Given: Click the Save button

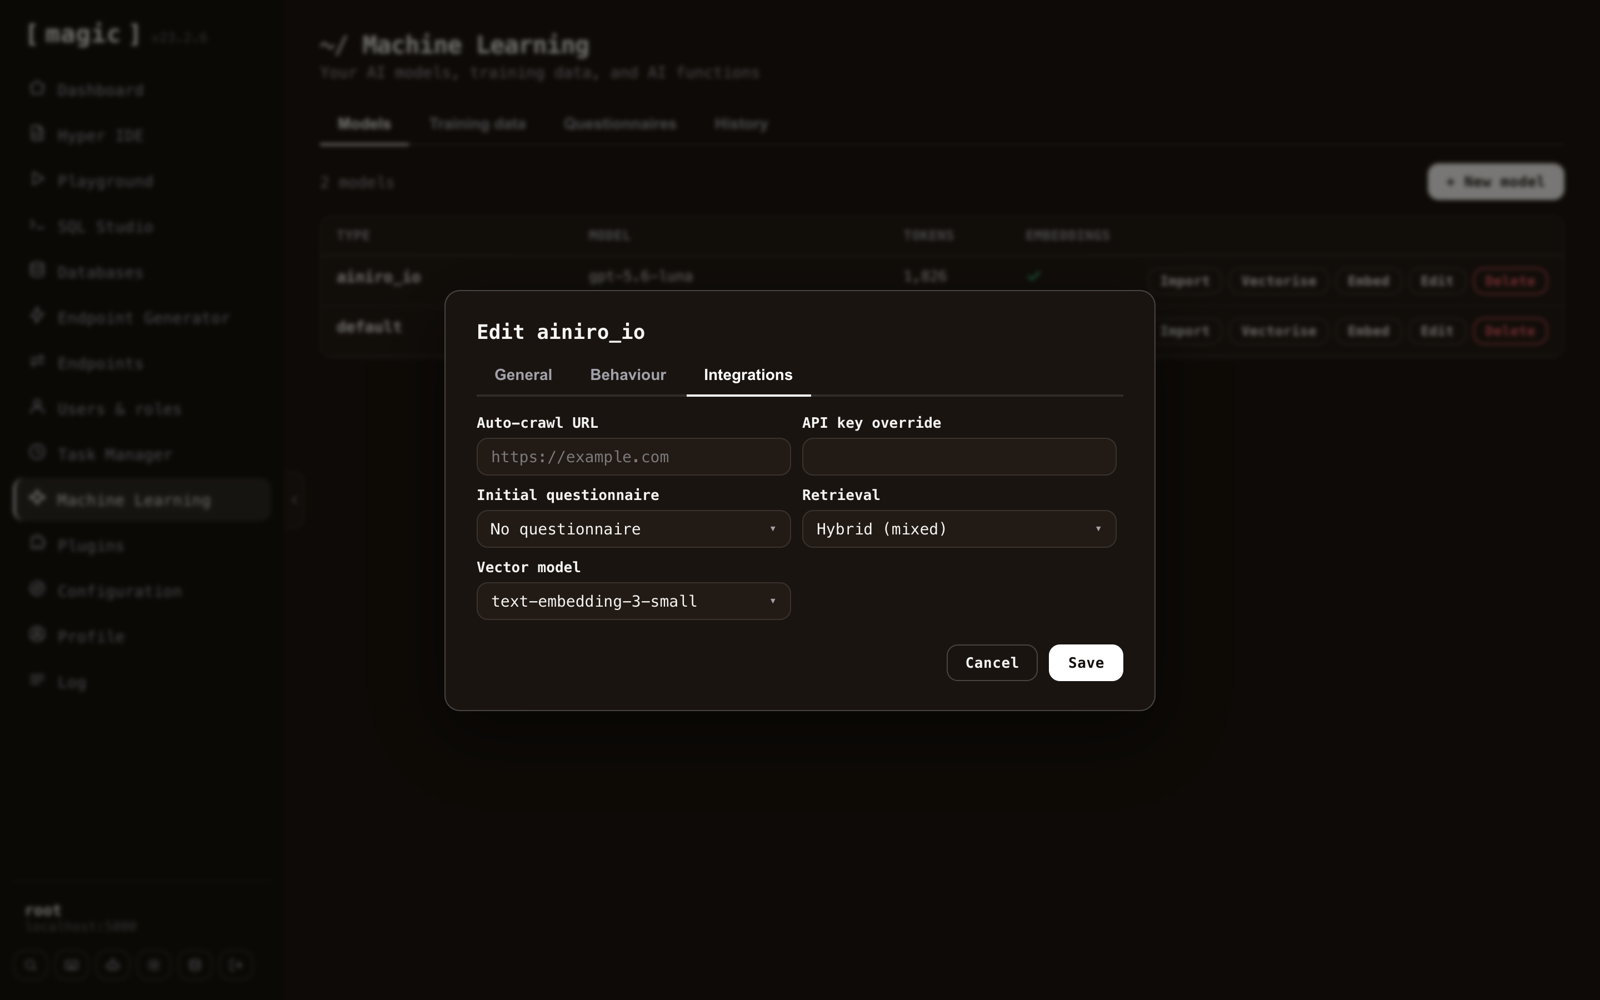Looking at the screenshot, I should click(1086, 663).
